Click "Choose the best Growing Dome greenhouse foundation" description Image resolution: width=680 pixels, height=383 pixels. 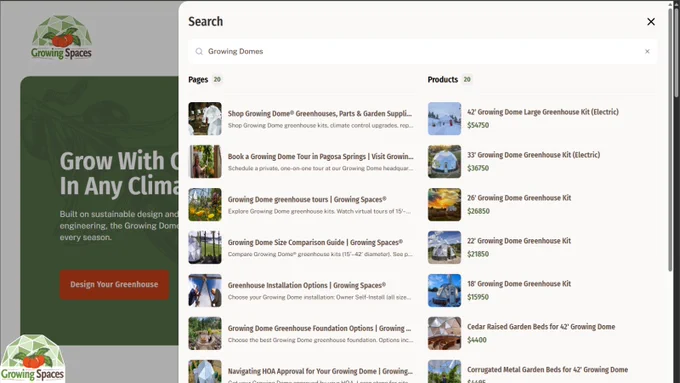tap(320, 340)
